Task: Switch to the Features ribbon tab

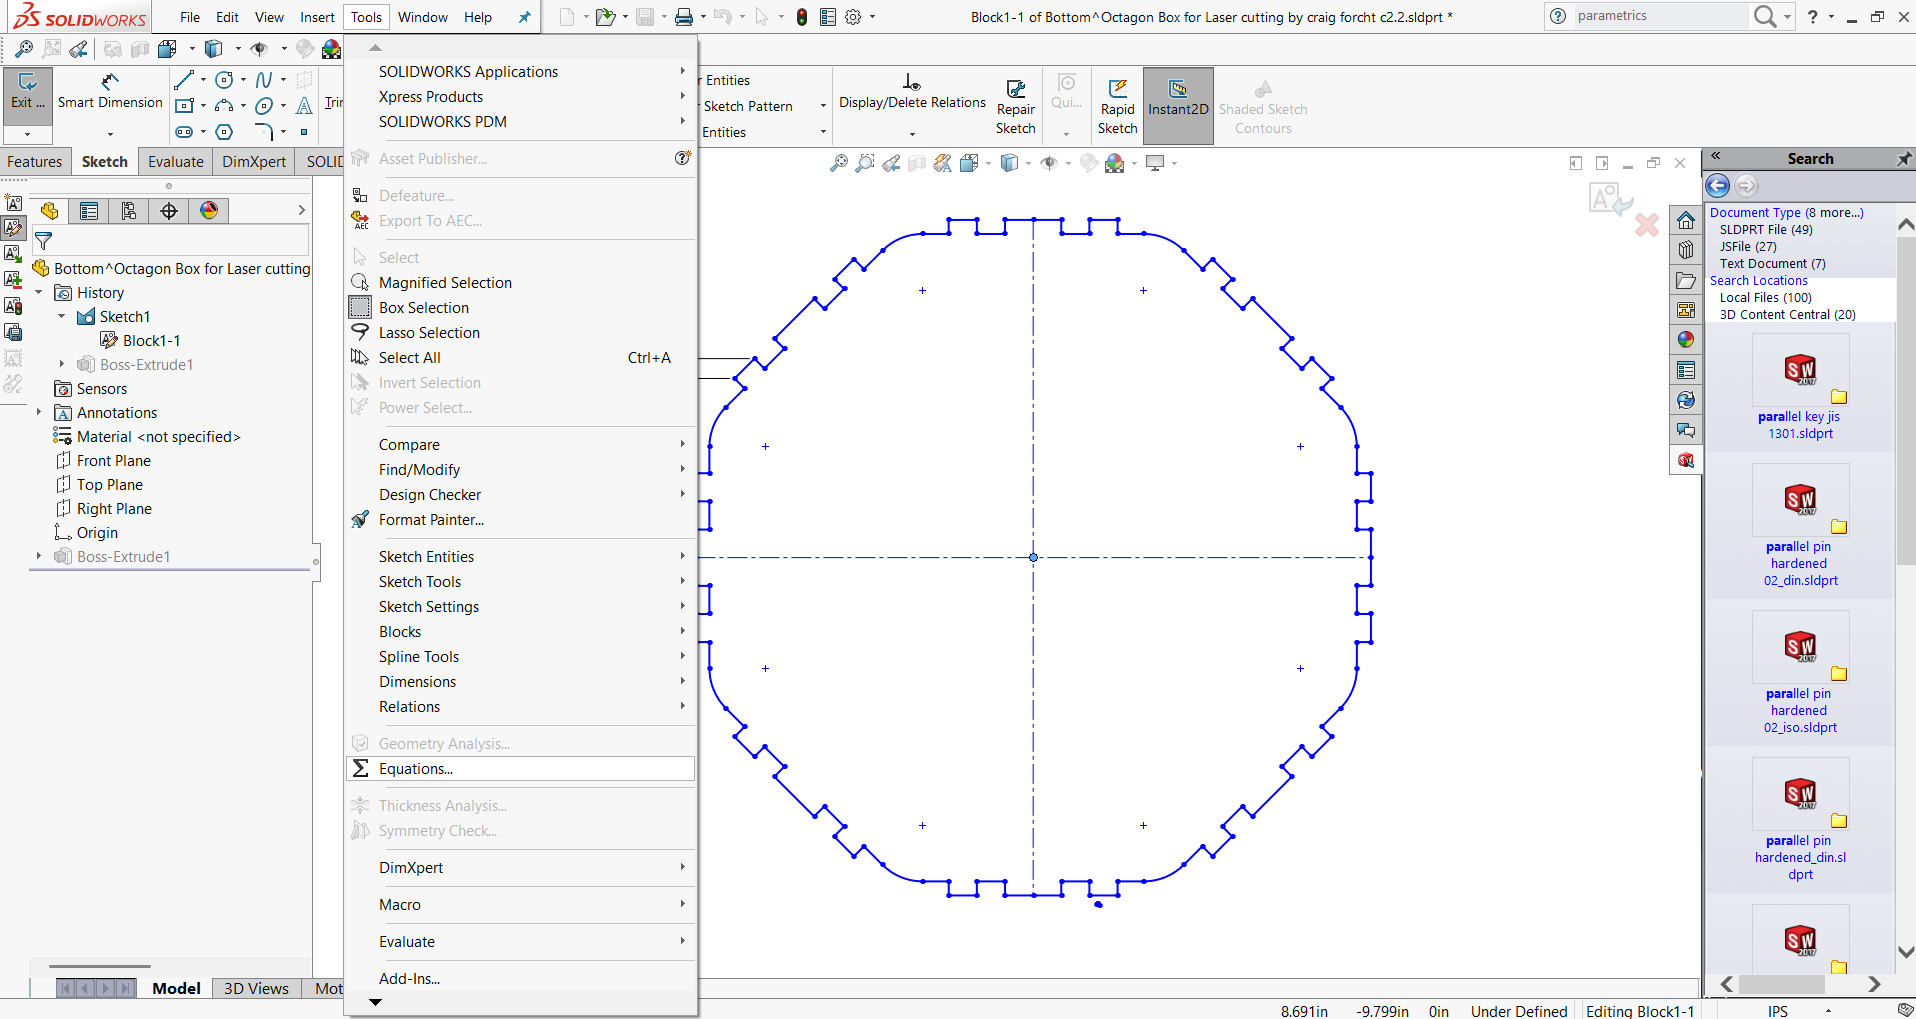Action: click(35, 162)
